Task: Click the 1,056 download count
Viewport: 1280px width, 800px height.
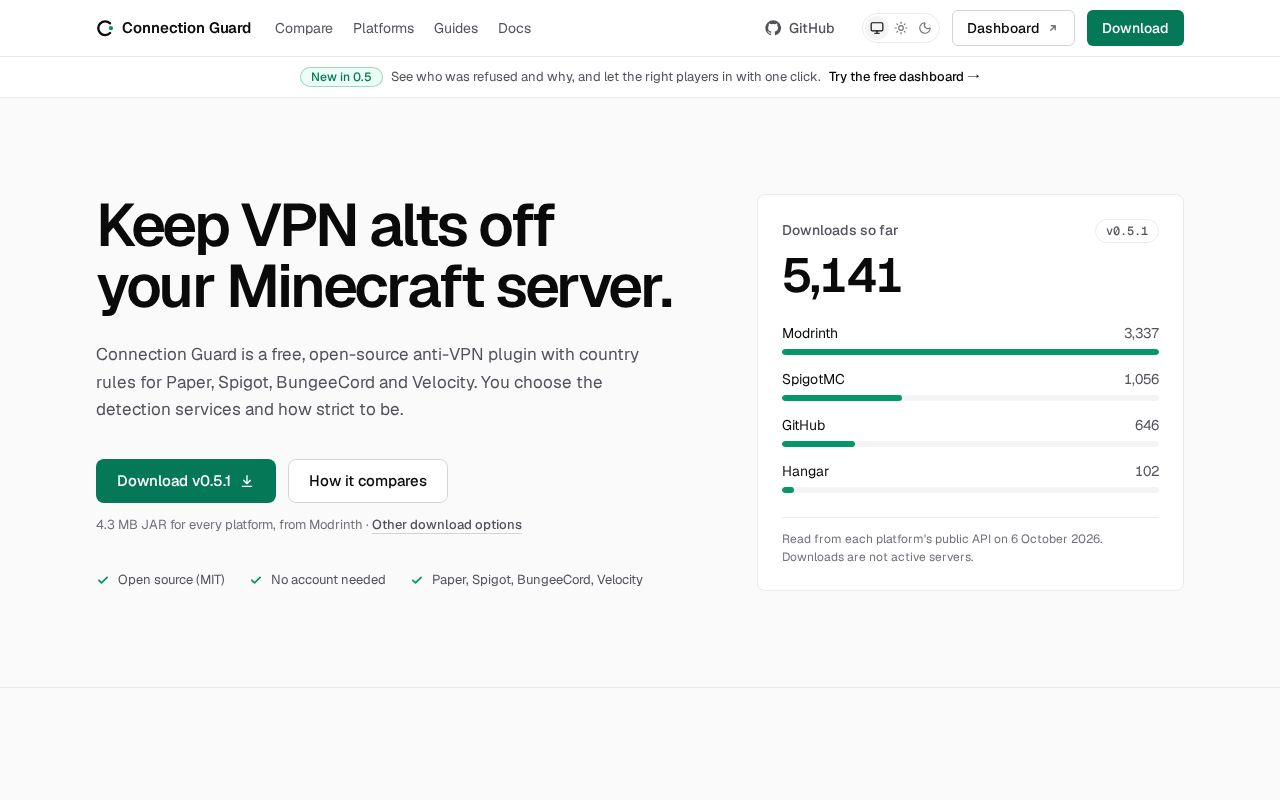Action: coord(1141,379)
